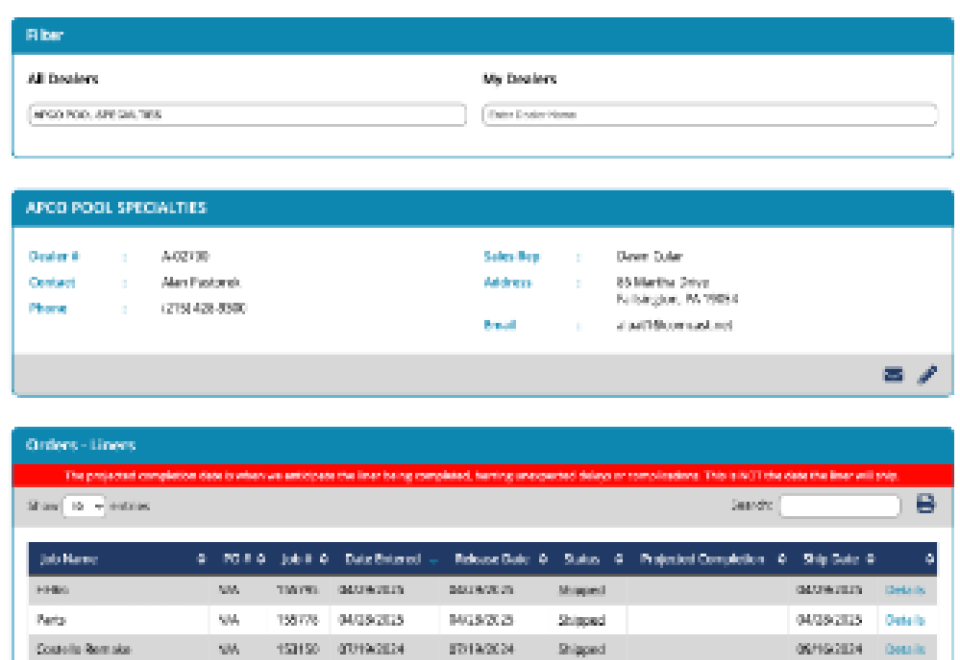Open the Show entries count dropdown
This screenshot has height=660, width=960.
[x=84, y=506]
